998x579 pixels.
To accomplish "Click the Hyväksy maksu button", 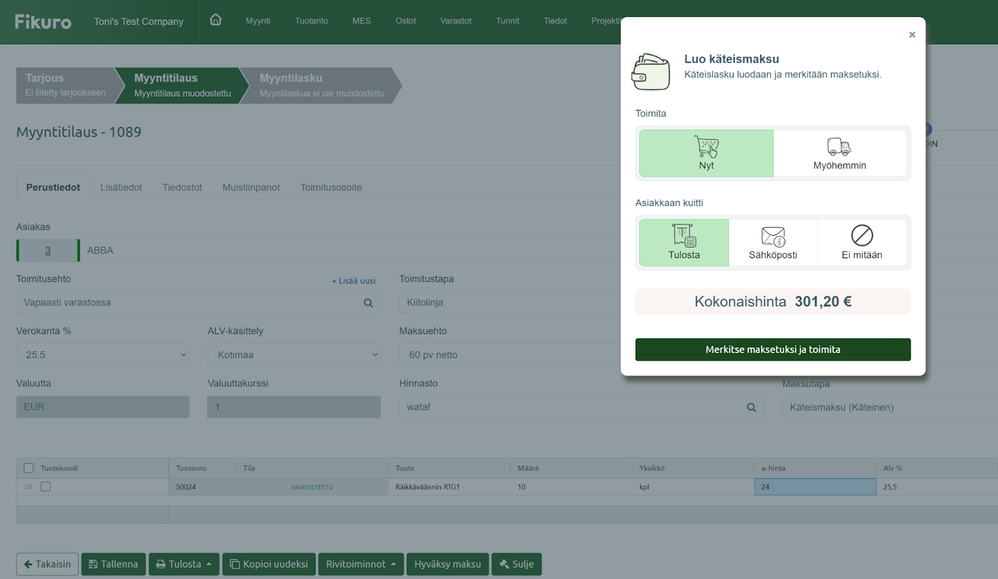I will click(x=447, y=564).
